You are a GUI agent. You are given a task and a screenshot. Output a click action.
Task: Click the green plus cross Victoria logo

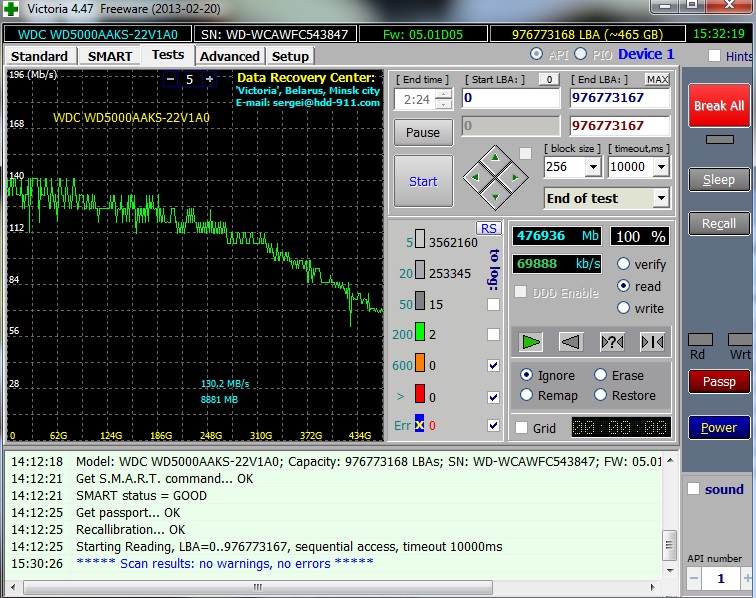coord(11,9)
